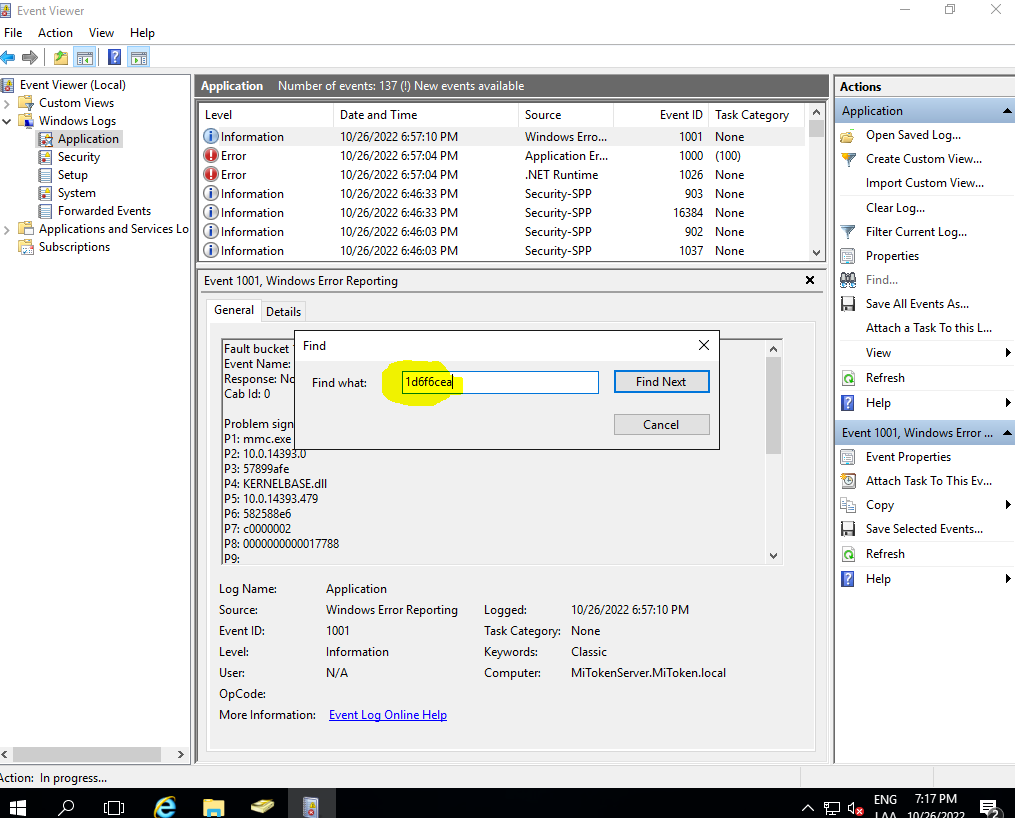This screenshot has height=818, width=1015.
Task: Collapse the Application actions section
Action: 1007,111
